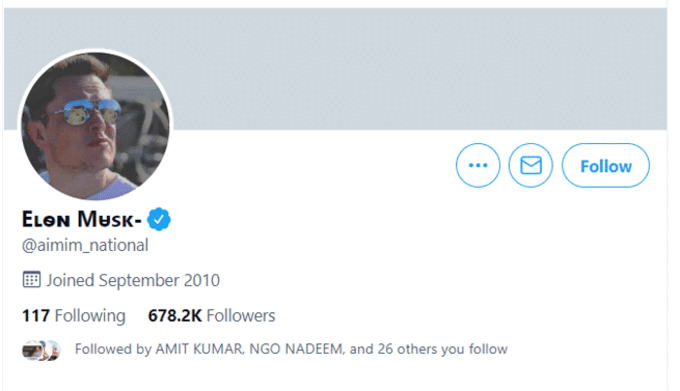Click the envelope message icon

[531, 165]
